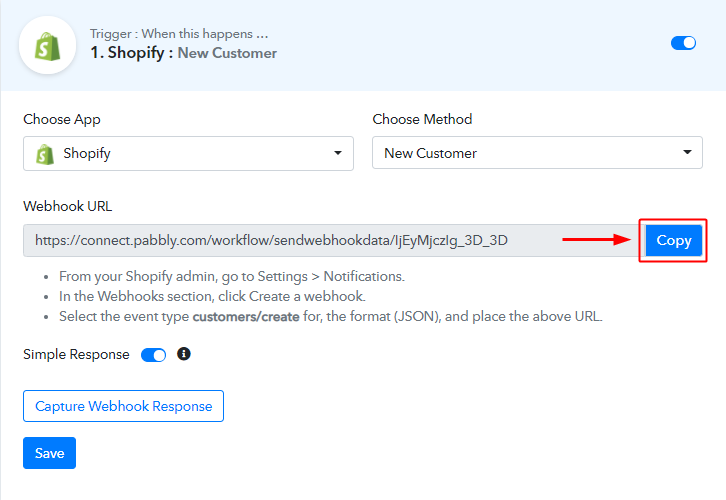Save the trigger configuration

50,453
